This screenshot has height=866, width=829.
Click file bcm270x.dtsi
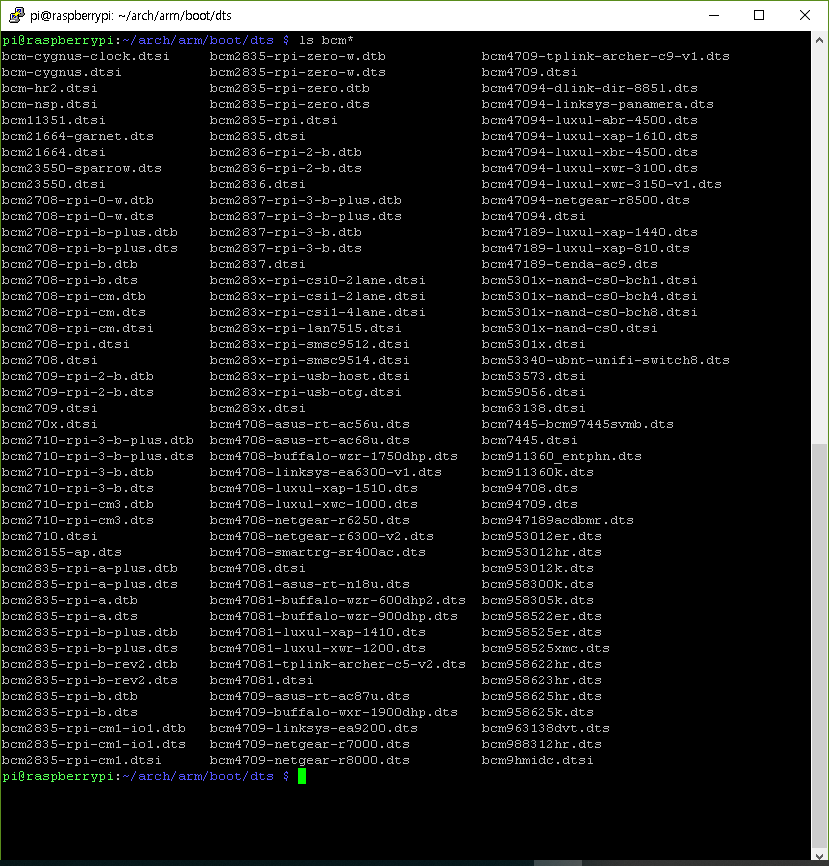point(50,425)
